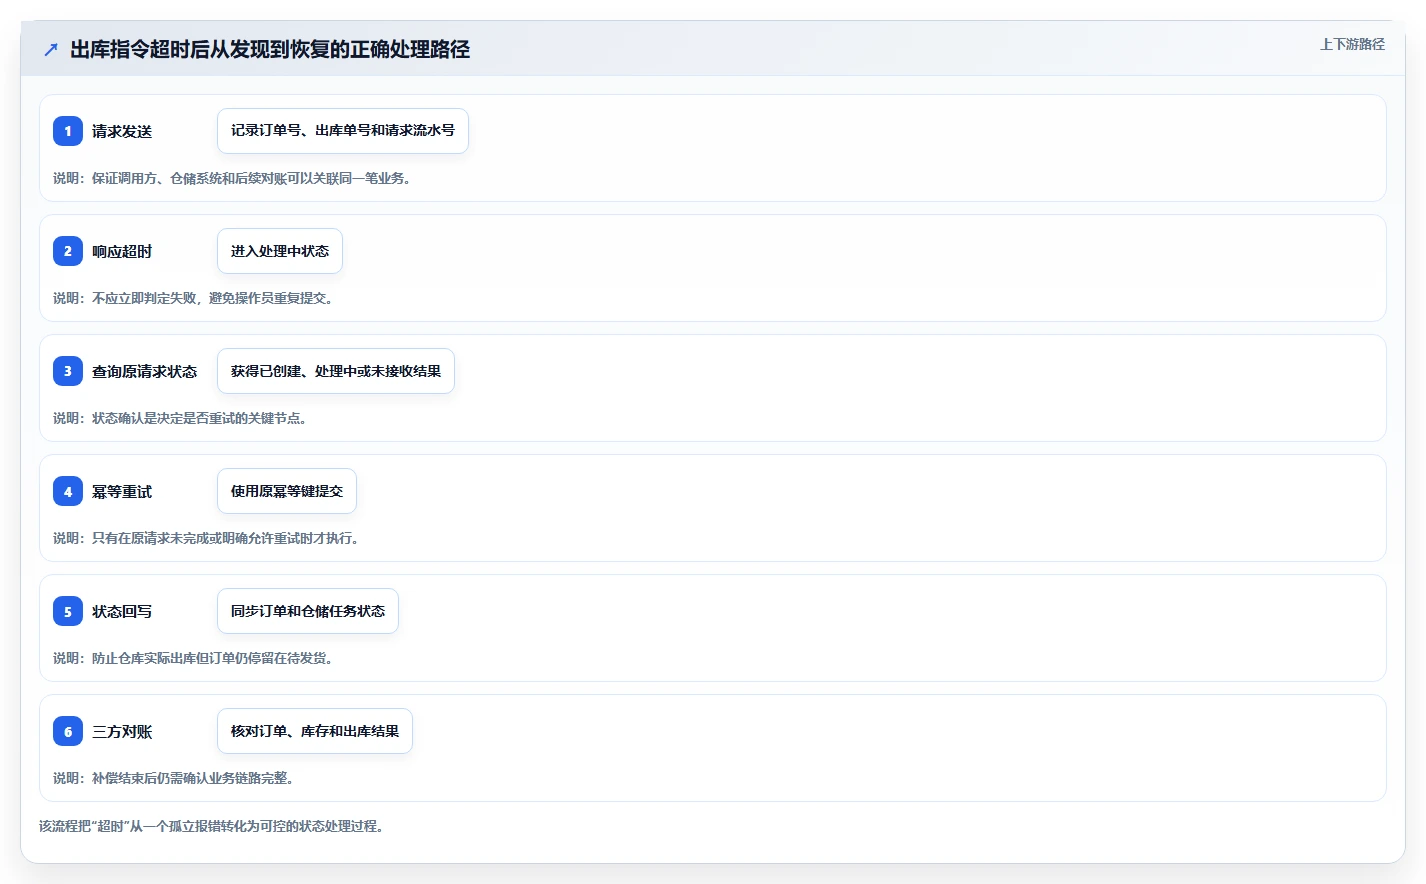The height and width of the screenshot is (884, 1426).
Task: Click step number 2 badge
Action: [68, 251]
